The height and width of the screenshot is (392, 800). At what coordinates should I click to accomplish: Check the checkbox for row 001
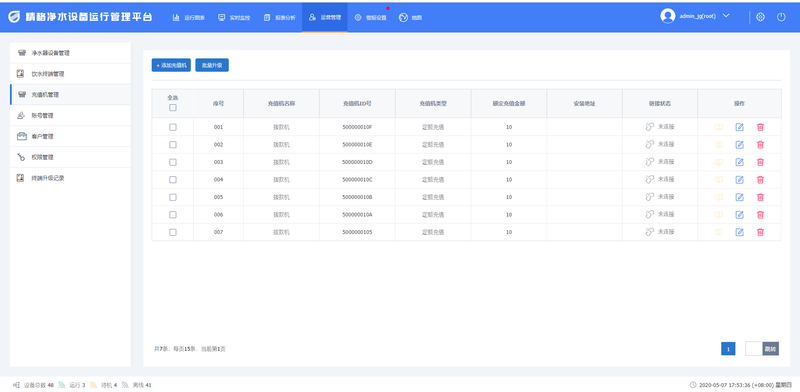point(173,127)
